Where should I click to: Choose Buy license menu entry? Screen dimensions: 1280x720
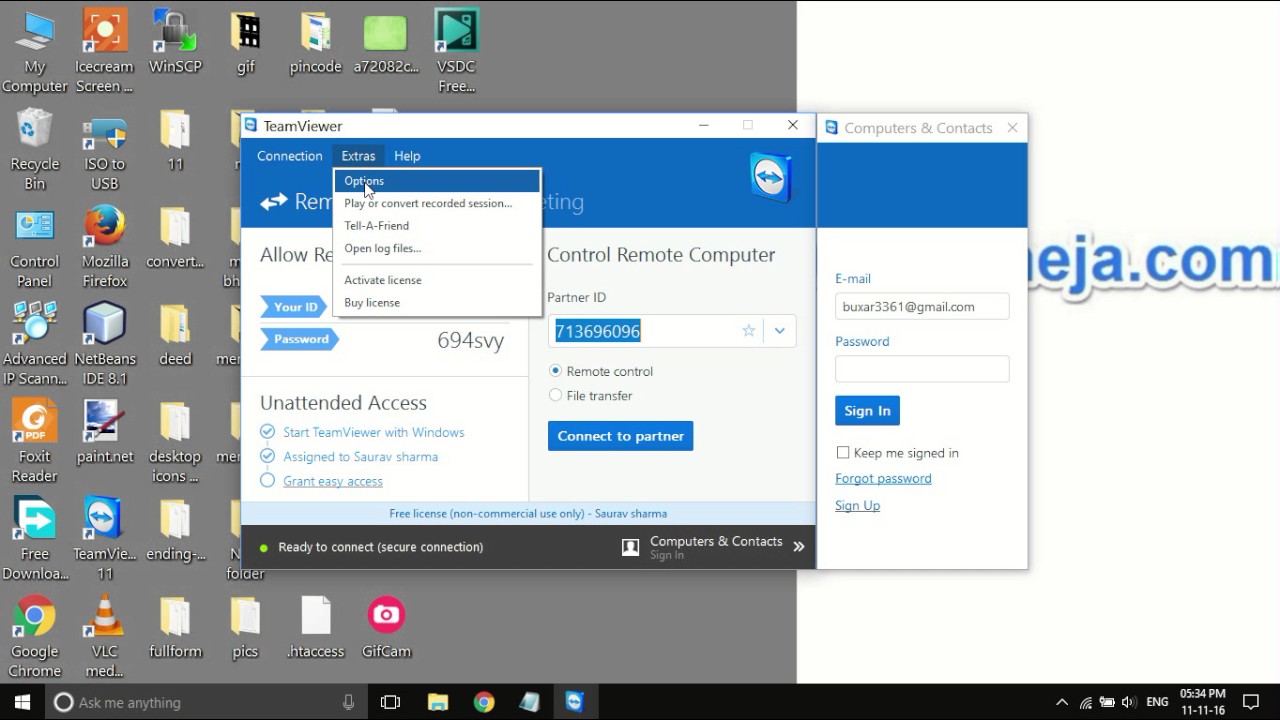pyautogui.click(x=437, y=302)
